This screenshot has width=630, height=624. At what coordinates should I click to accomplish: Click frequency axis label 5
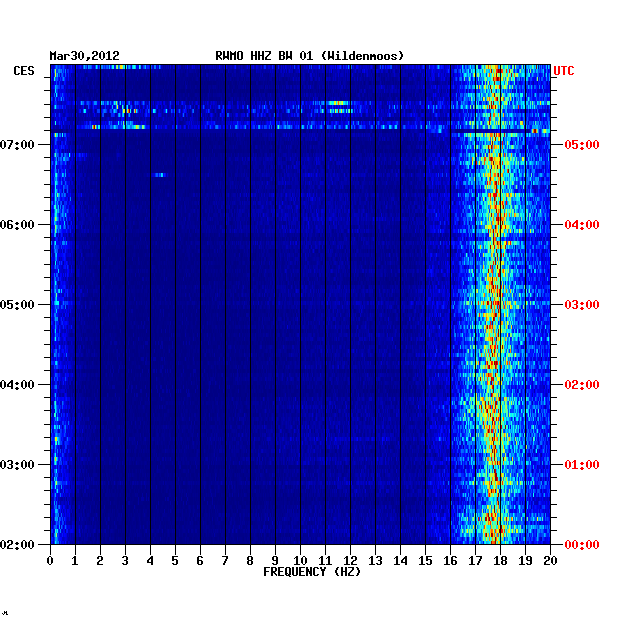[x=175, y=561]
